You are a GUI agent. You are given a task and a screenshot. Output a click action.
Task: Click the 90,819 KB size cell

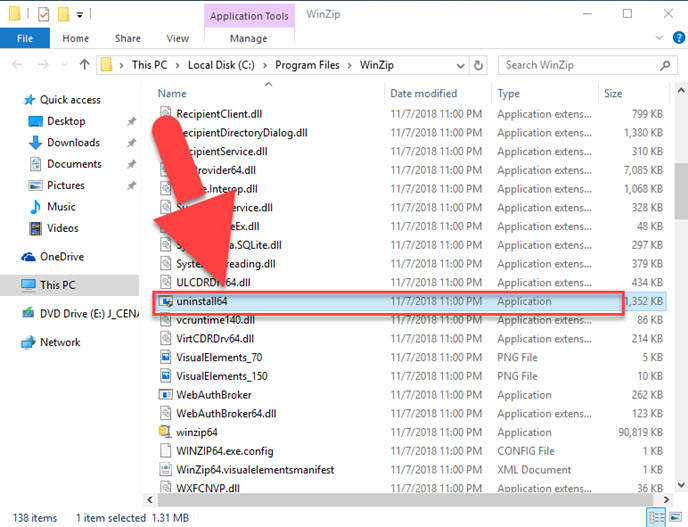click(x=640, y=432)
